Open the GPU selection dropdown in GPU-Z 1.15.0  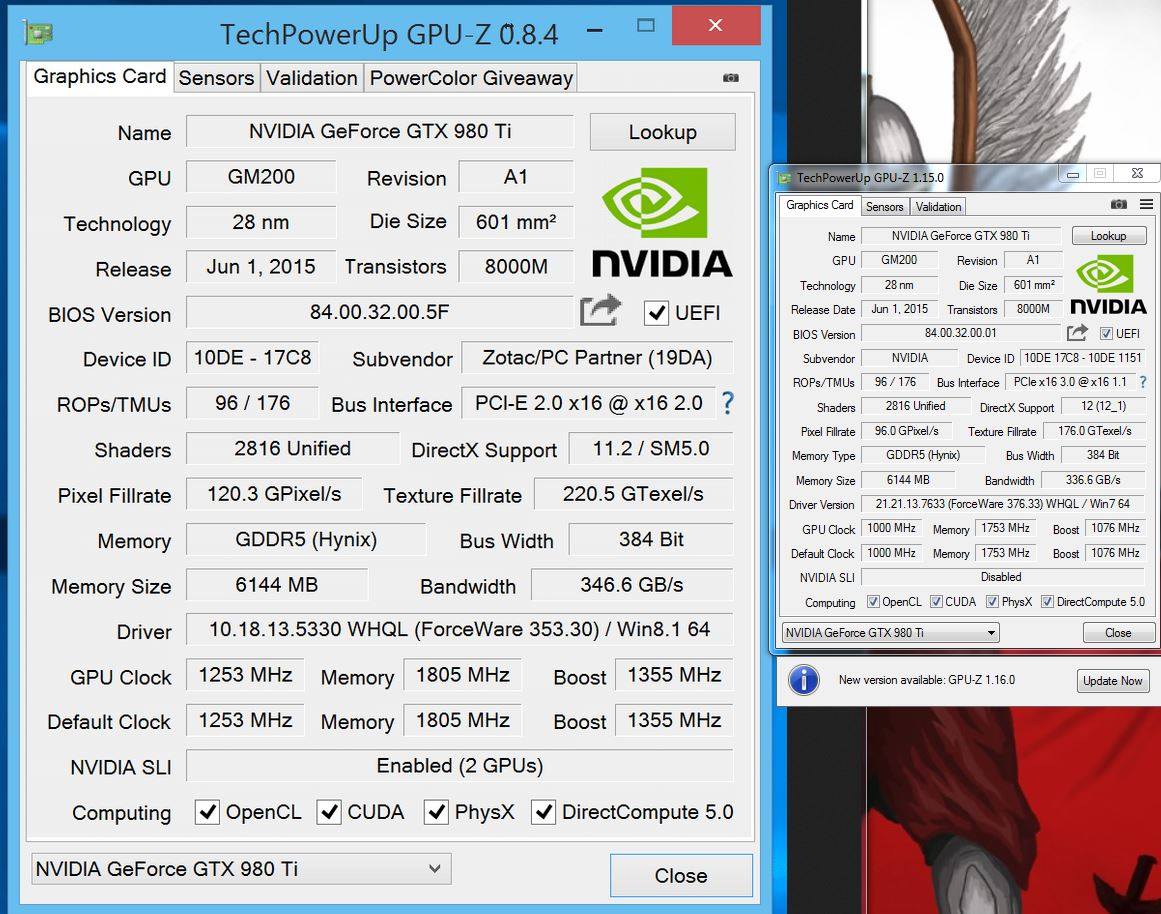891,633
